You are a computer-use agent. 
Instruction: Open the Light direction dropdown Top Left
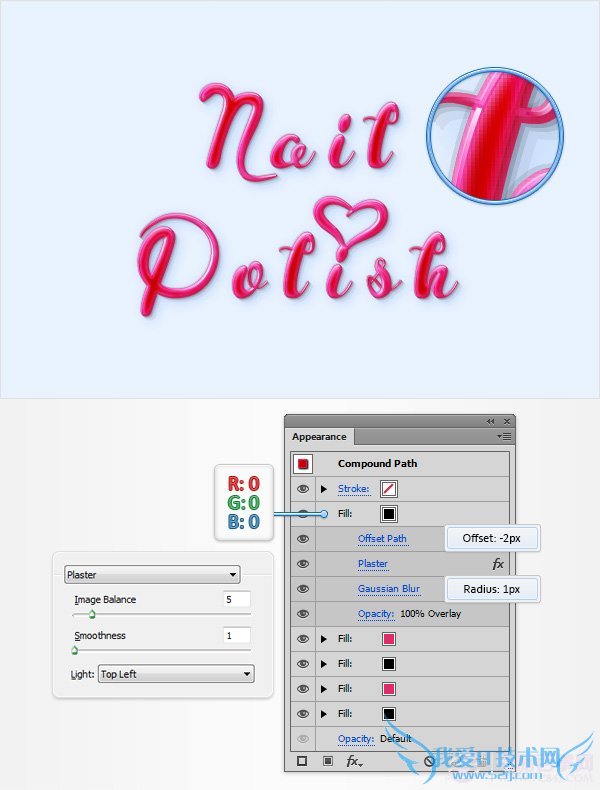(176, 674)
